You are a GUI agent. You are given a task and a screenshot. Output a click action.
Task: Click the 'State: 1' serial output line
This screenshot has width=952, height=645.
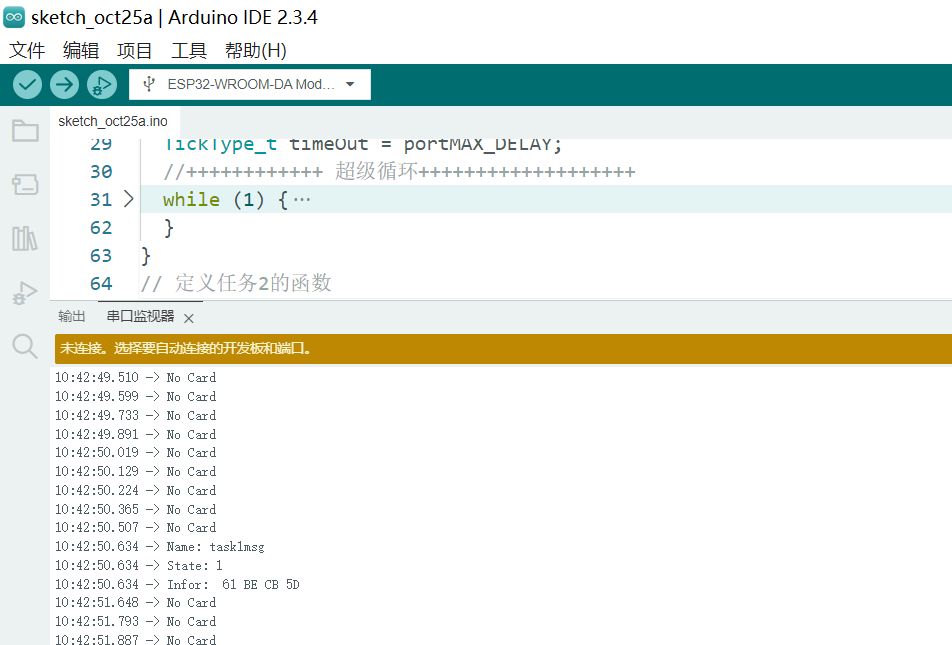coord(139,565)
